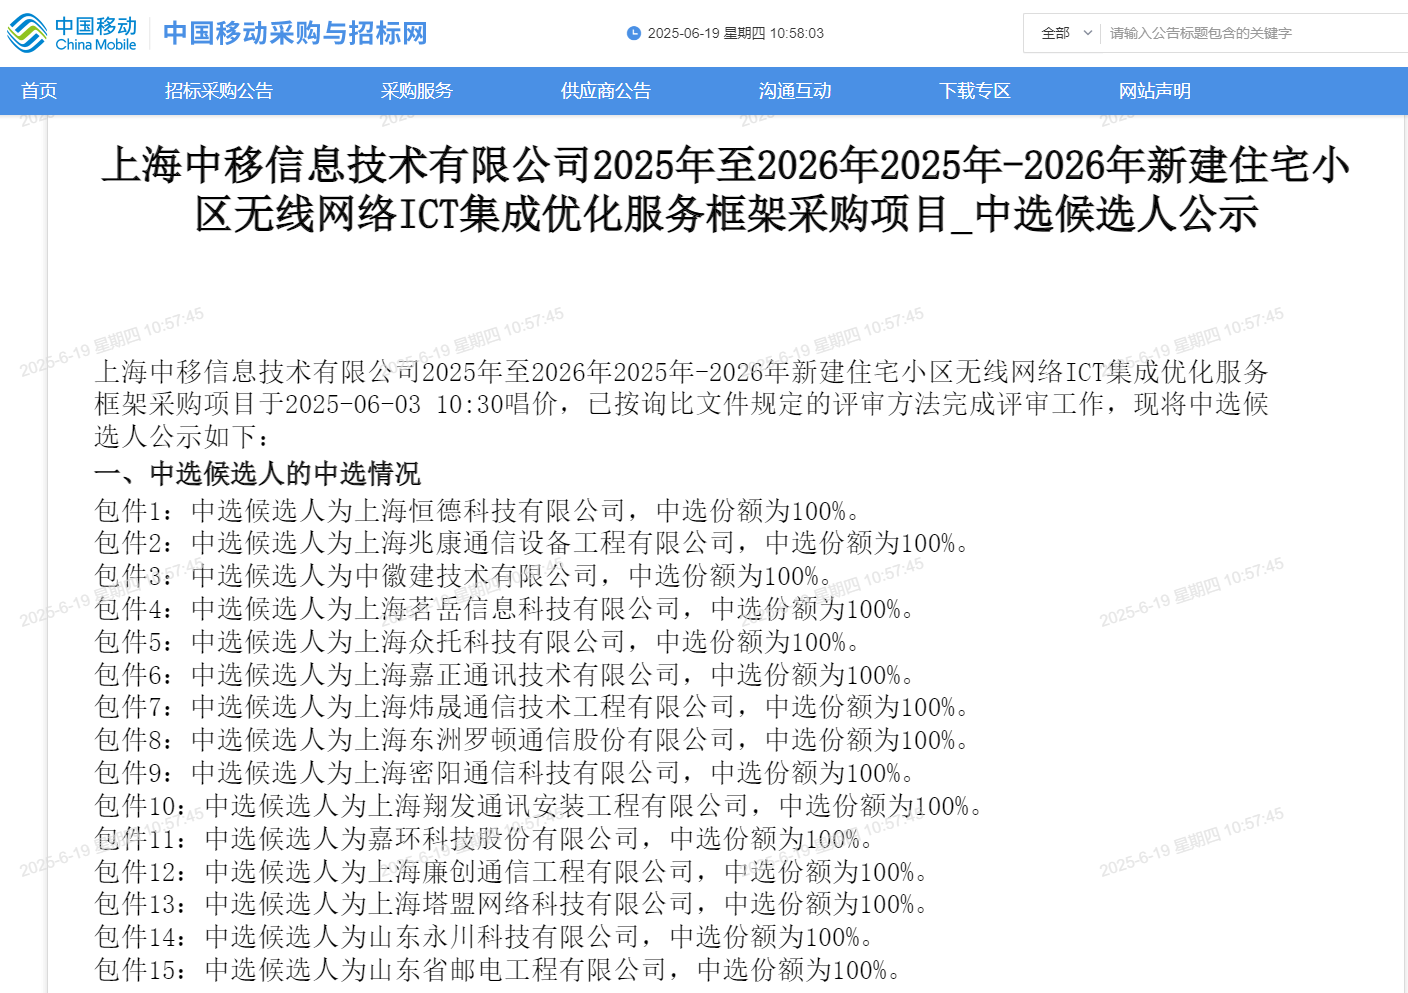The height and width of the screenshot is (993, 1408).
Task: Click the 包件12 line naming 上海廉创通信工程有限公司
Action: point(512,872)
